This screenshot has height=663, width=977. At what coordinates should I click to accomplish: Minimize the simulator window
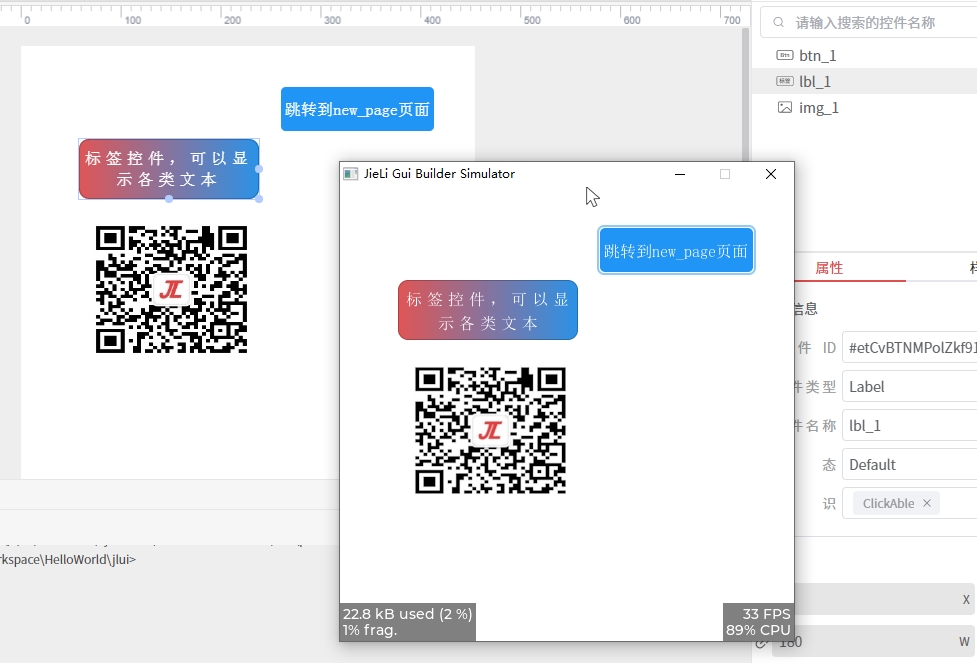[x=680, y=174]
